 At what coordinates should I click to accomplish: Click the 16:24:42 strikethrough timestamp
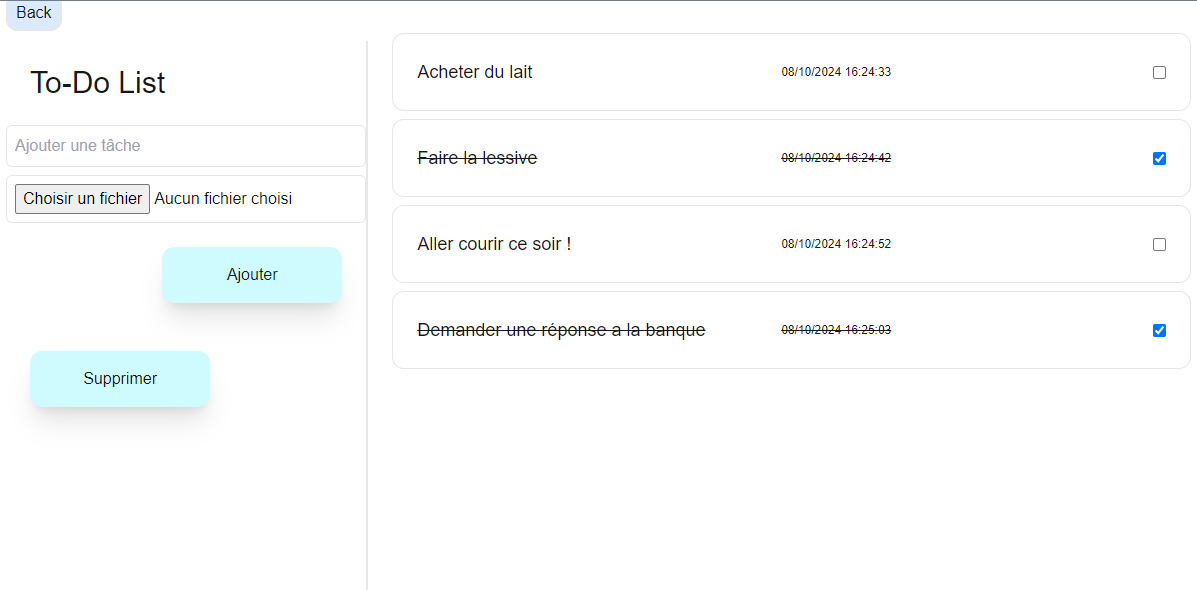[836, 158]
